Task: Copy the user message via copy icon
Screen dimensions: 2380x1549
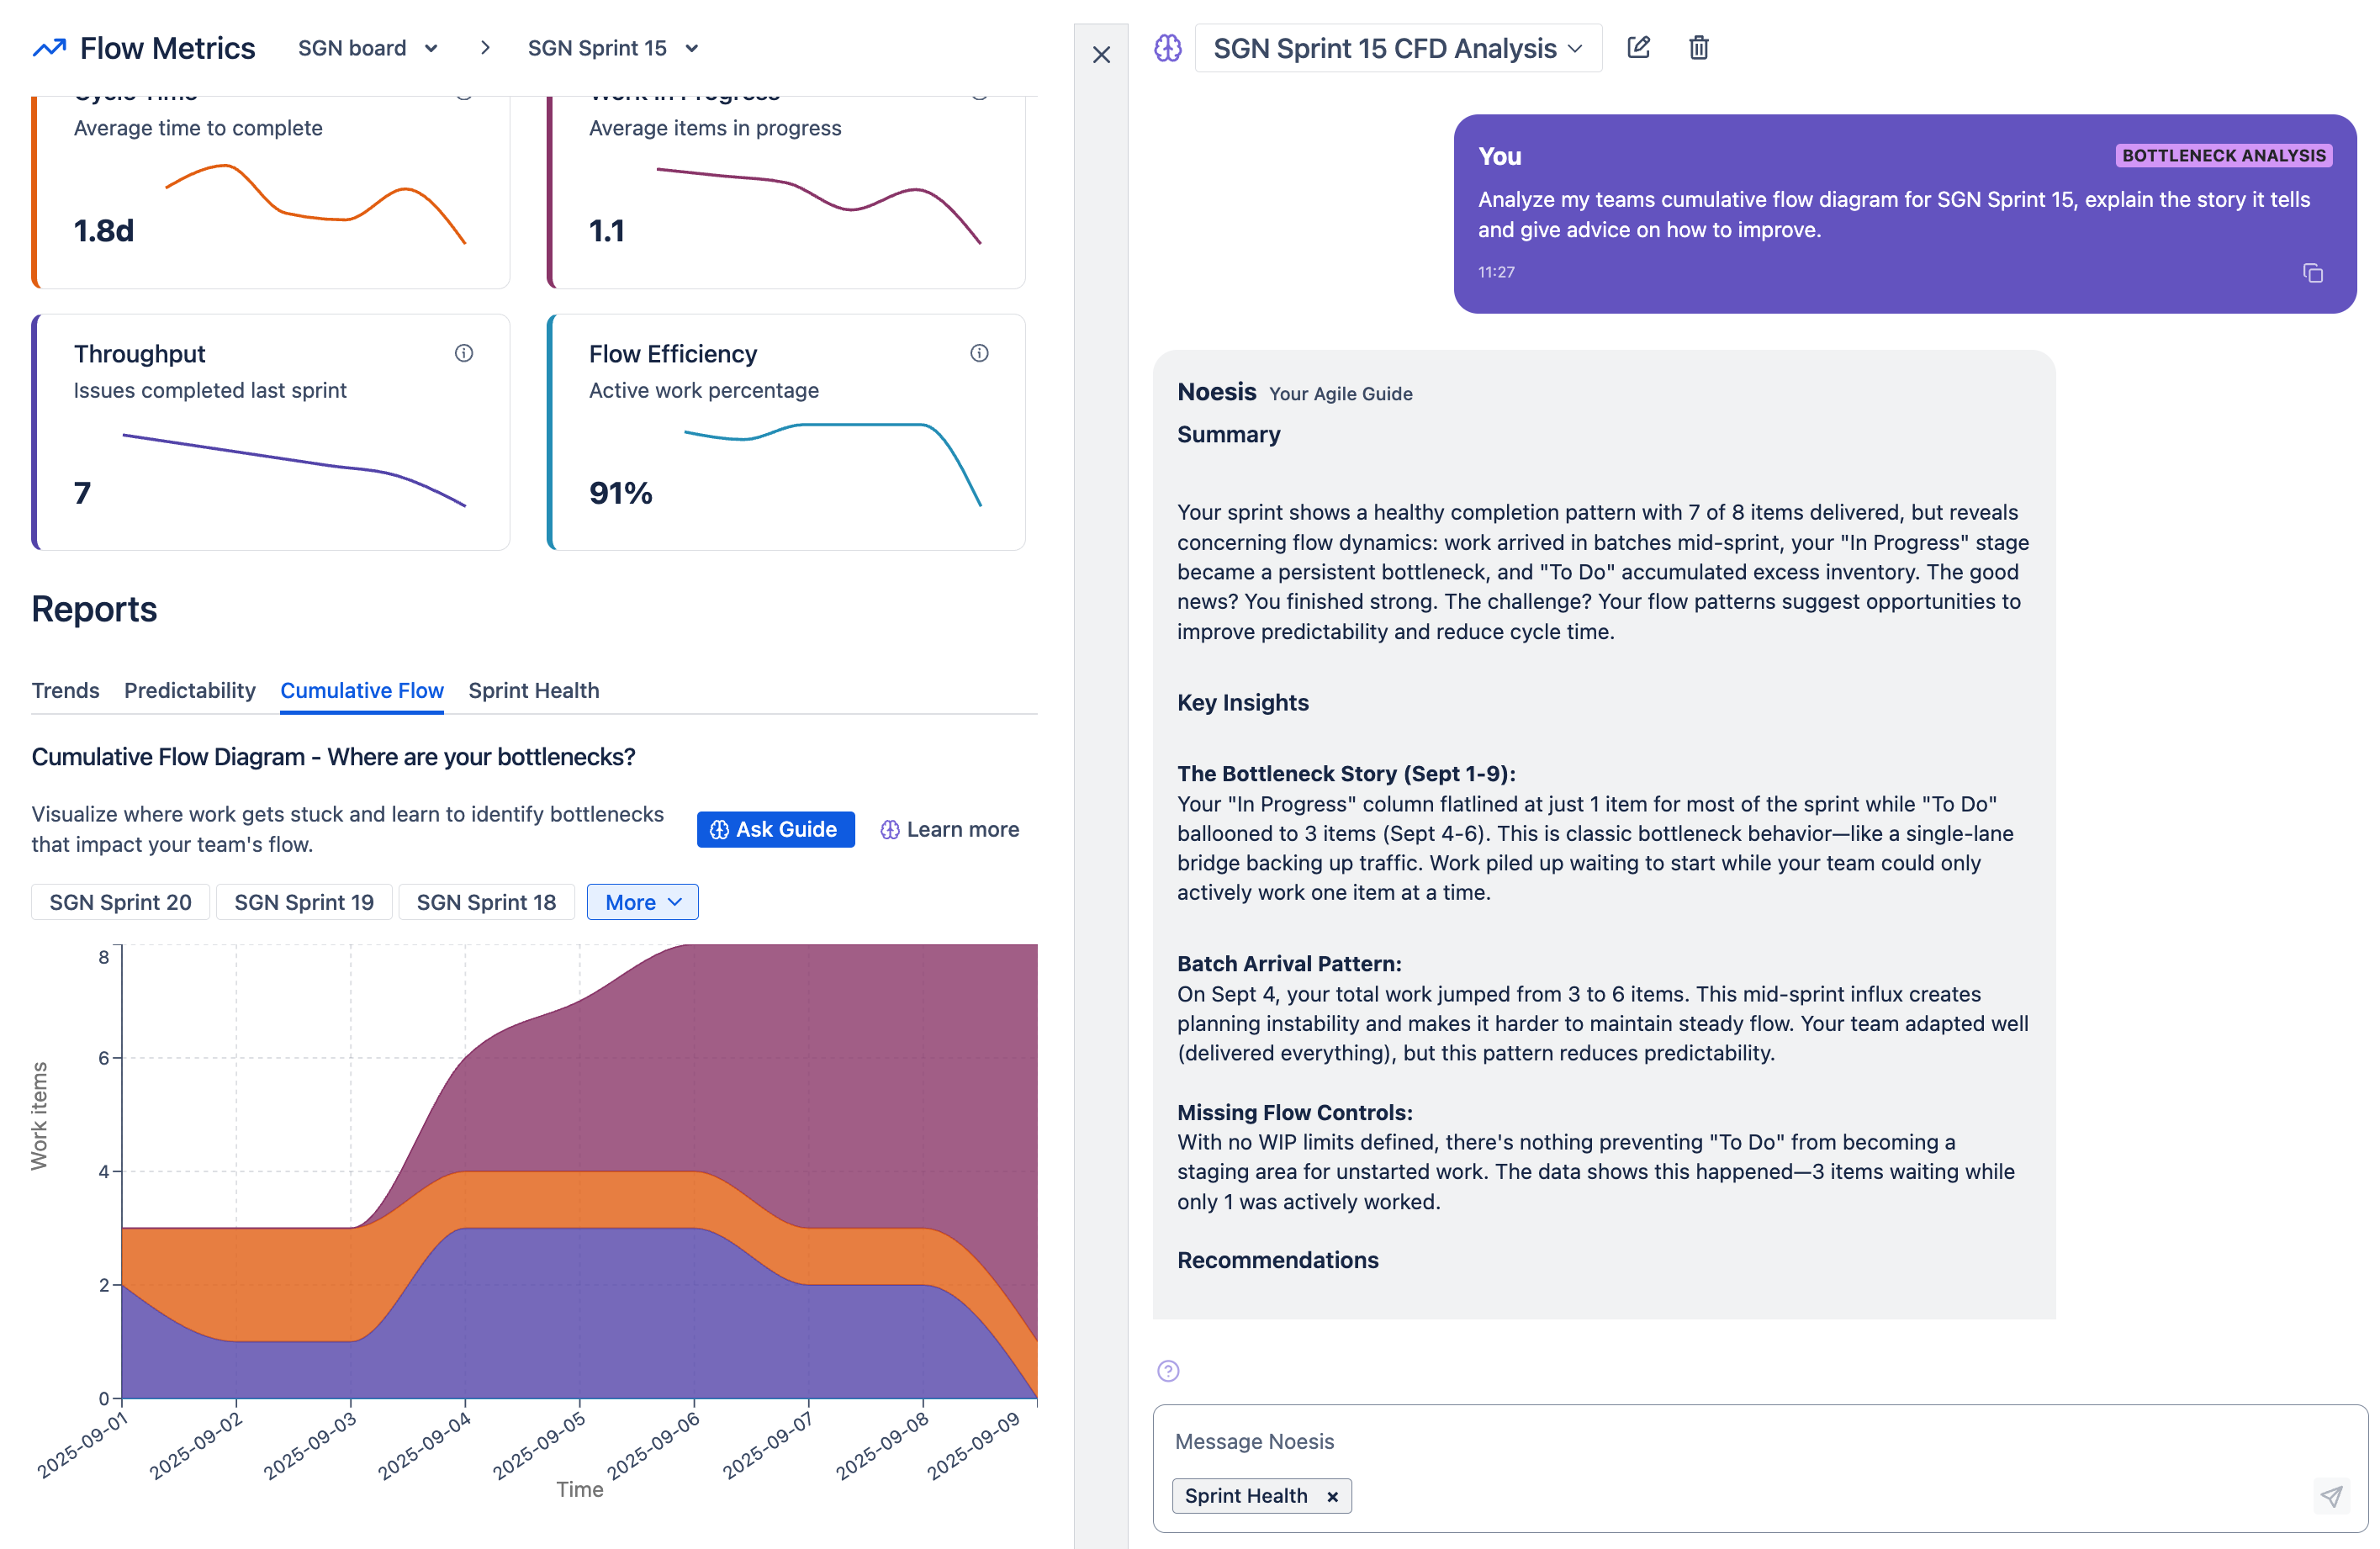Action: pyautogui.click(x=2312, y=273)
